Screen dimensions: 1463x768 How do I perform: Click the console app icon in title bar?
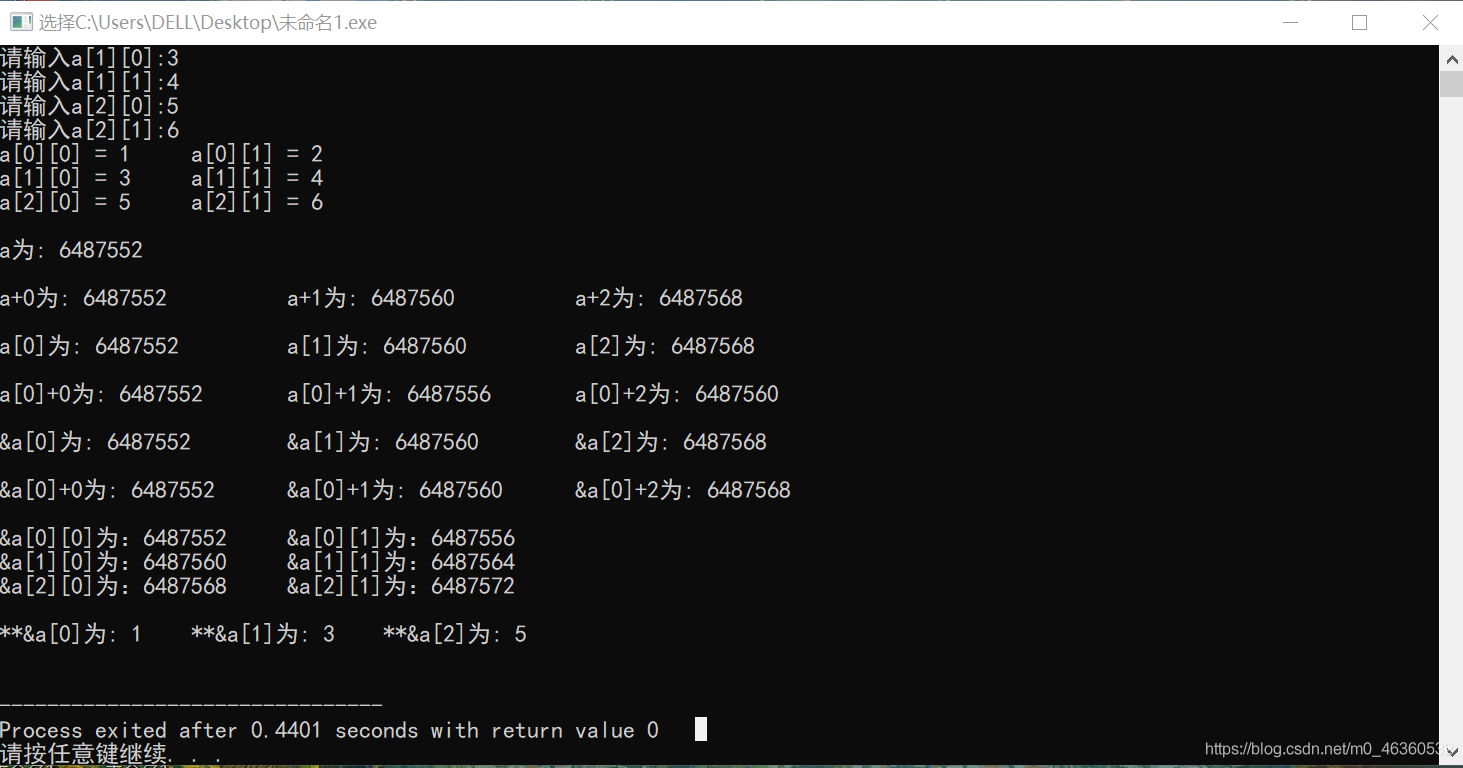22,22
